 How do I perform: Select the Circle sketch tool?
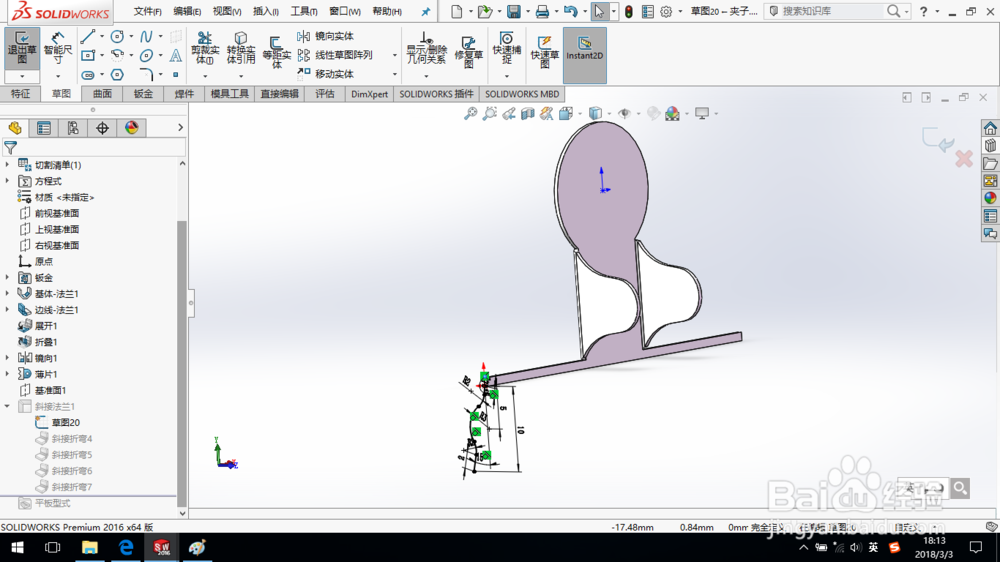tap(117, 36)
